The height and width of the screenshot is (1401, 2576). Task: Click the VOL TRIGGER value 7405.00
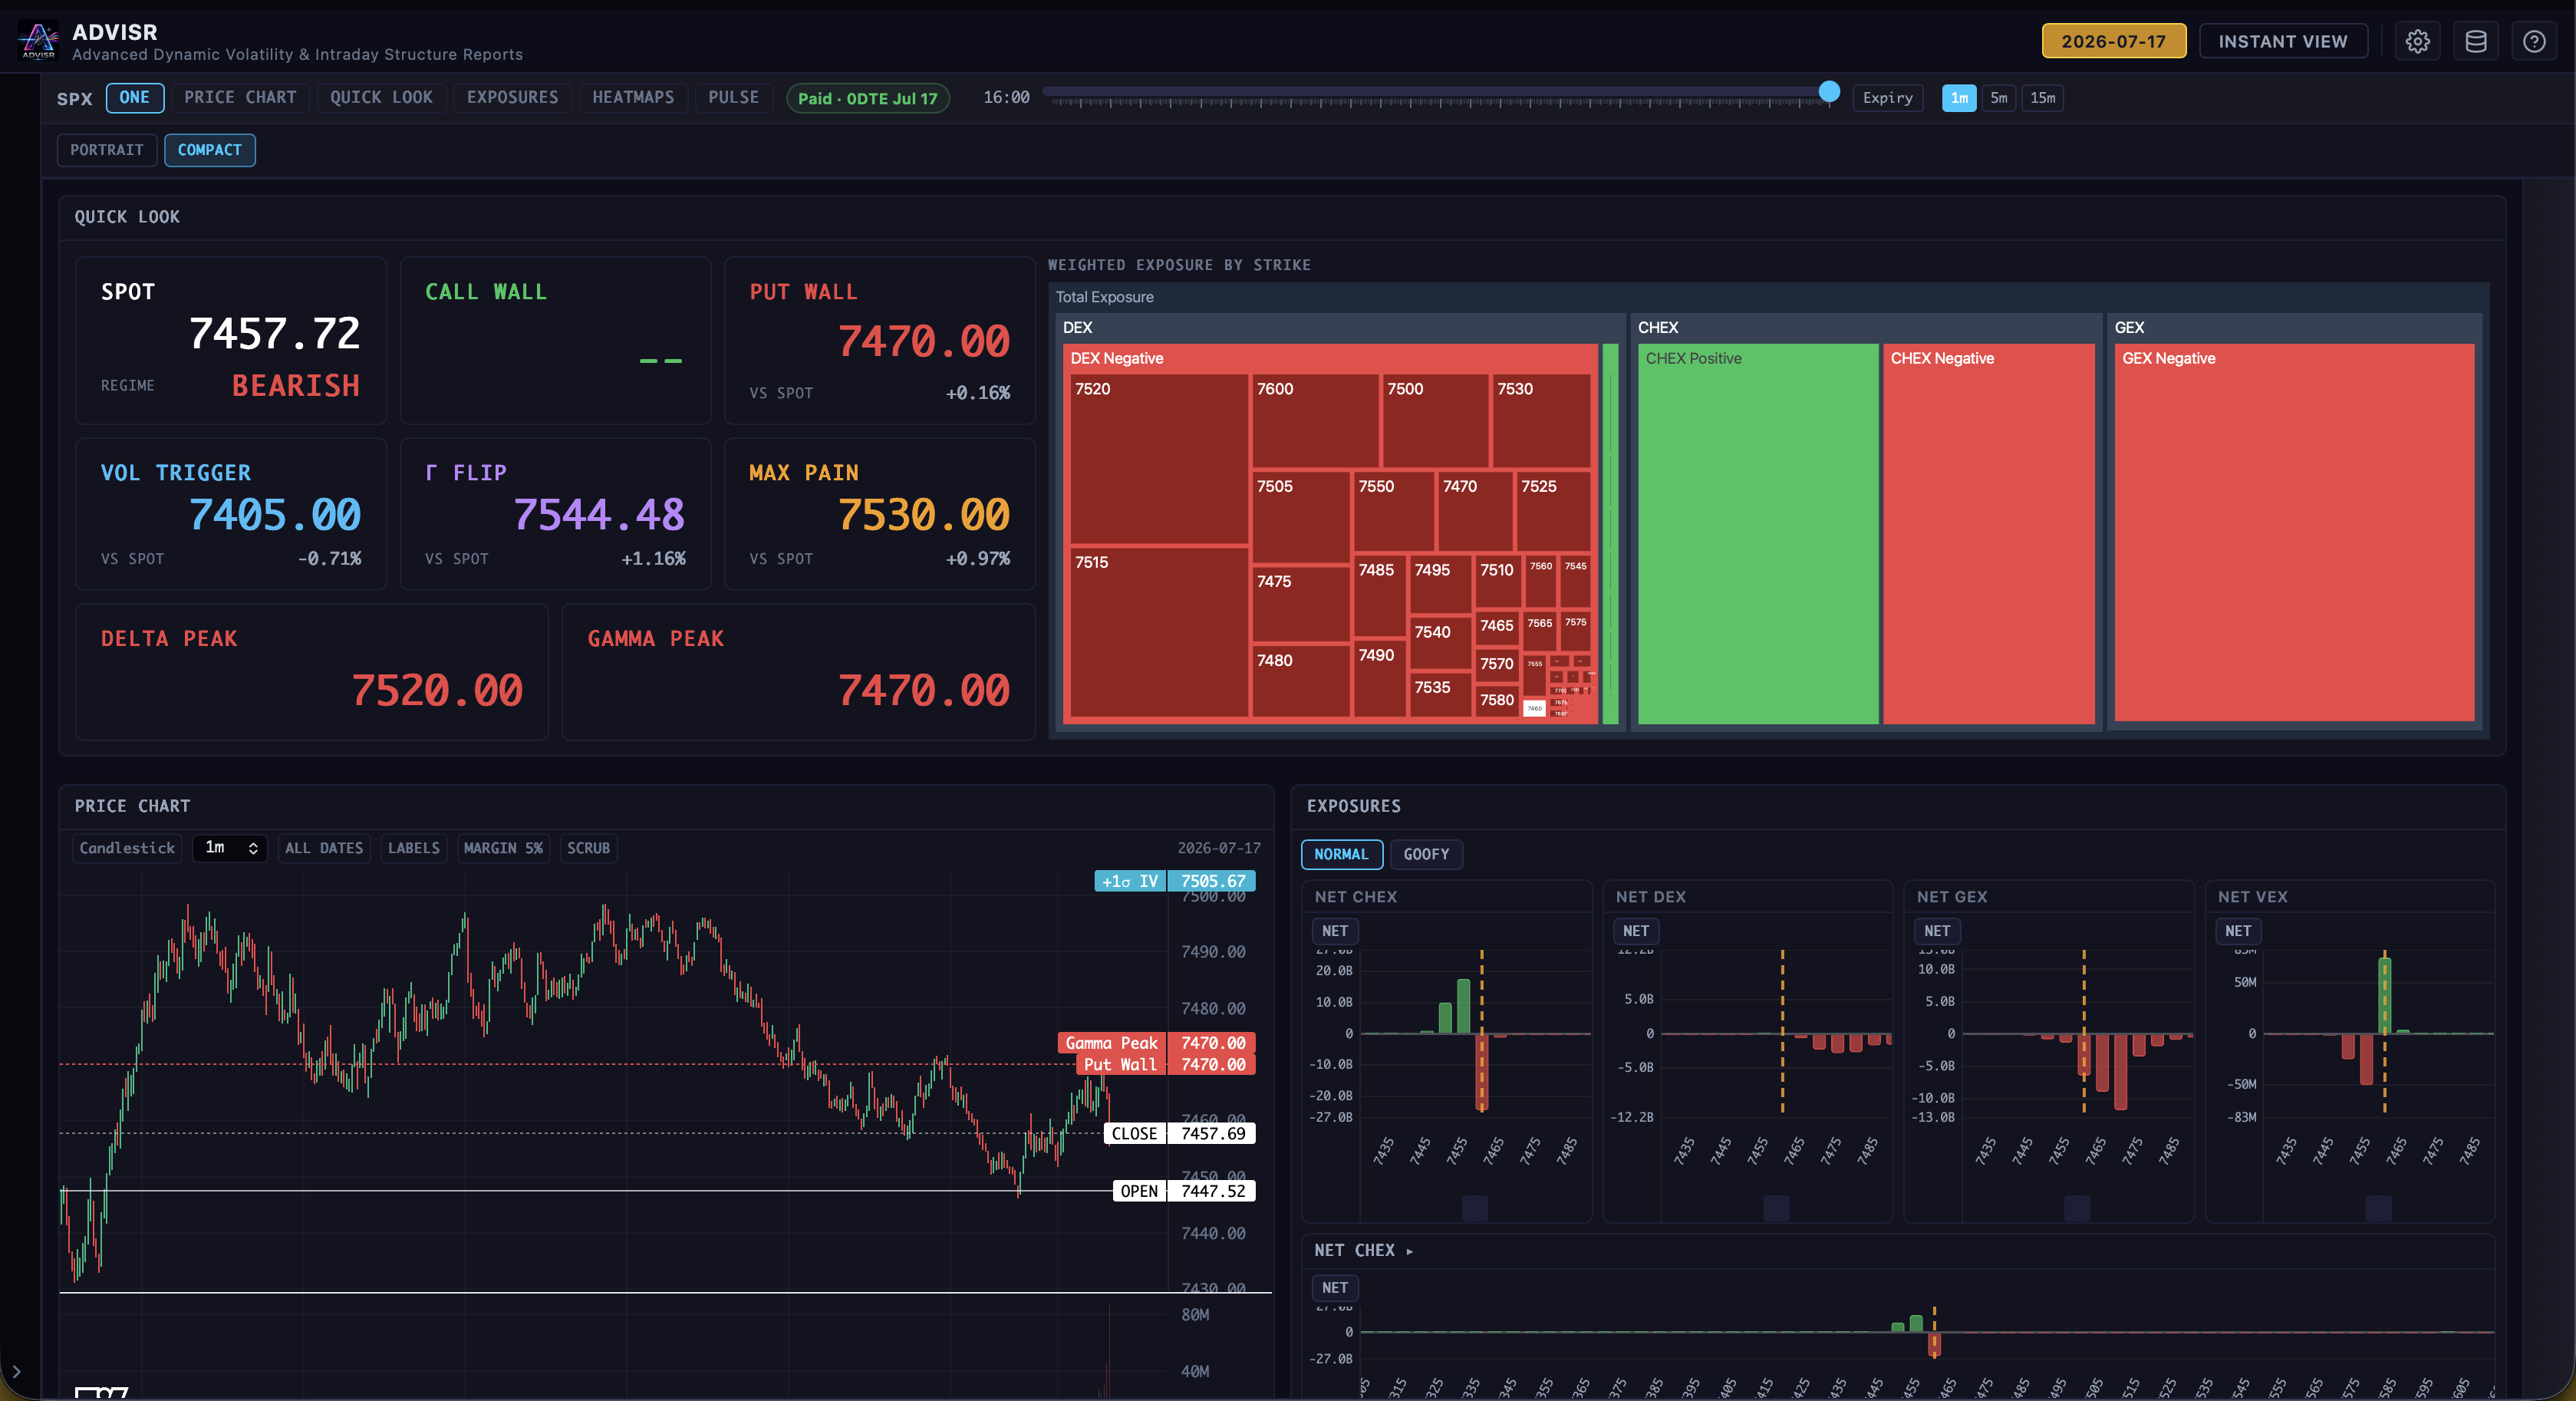[x=274, y=515]
